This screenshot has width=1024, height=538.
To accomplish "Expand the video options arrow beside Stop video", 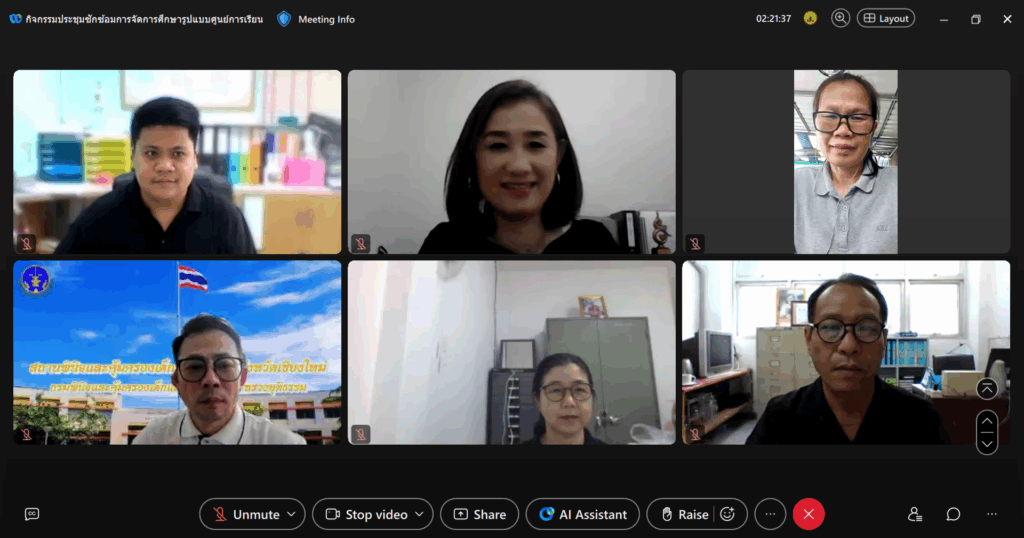I will tap(420, 514).
